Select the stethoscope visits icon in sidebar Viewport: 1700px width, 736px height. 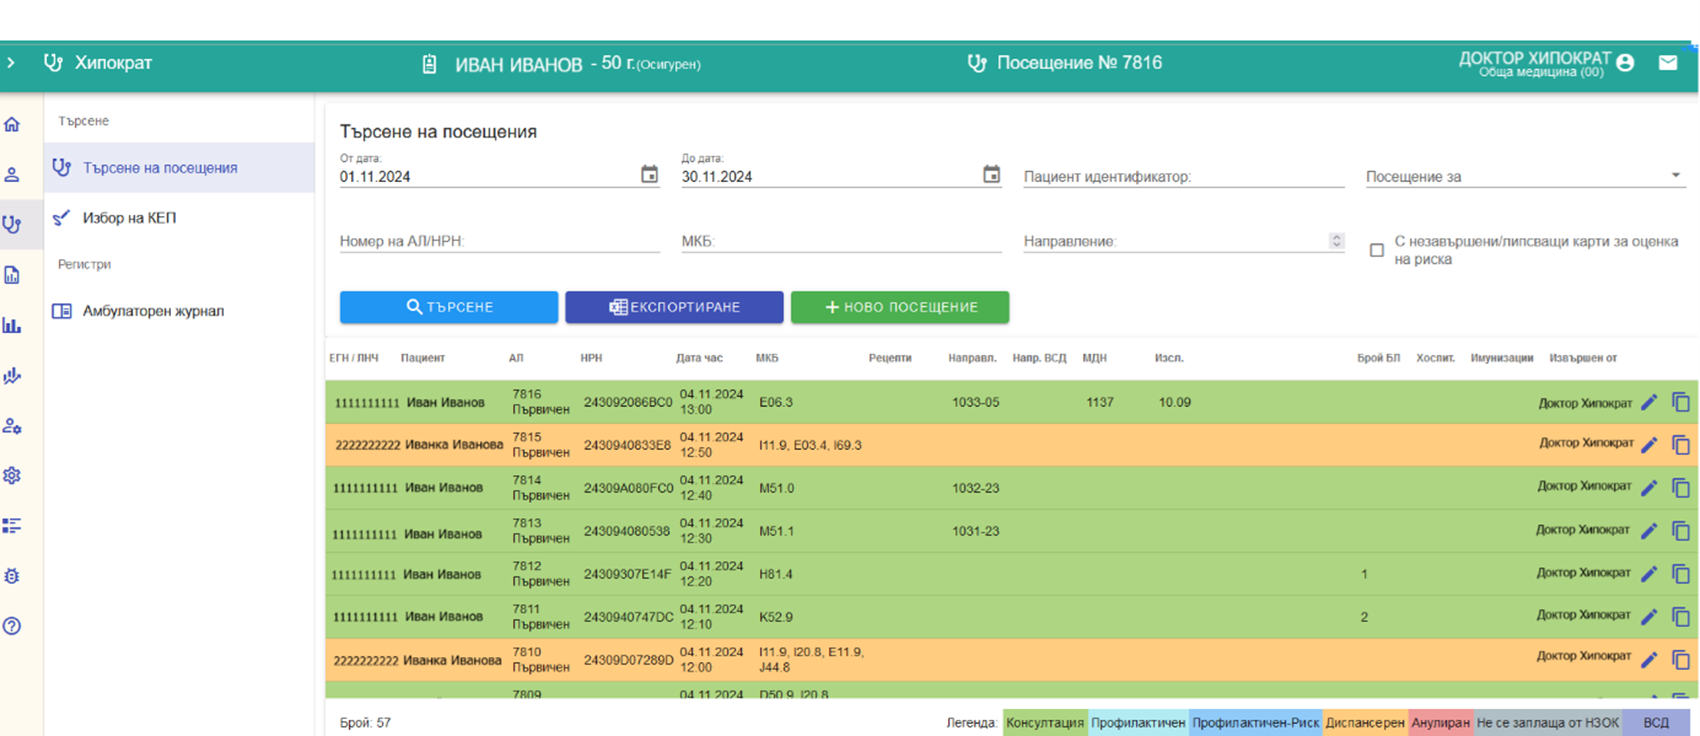pyautogui.click(x=12, y=224)
